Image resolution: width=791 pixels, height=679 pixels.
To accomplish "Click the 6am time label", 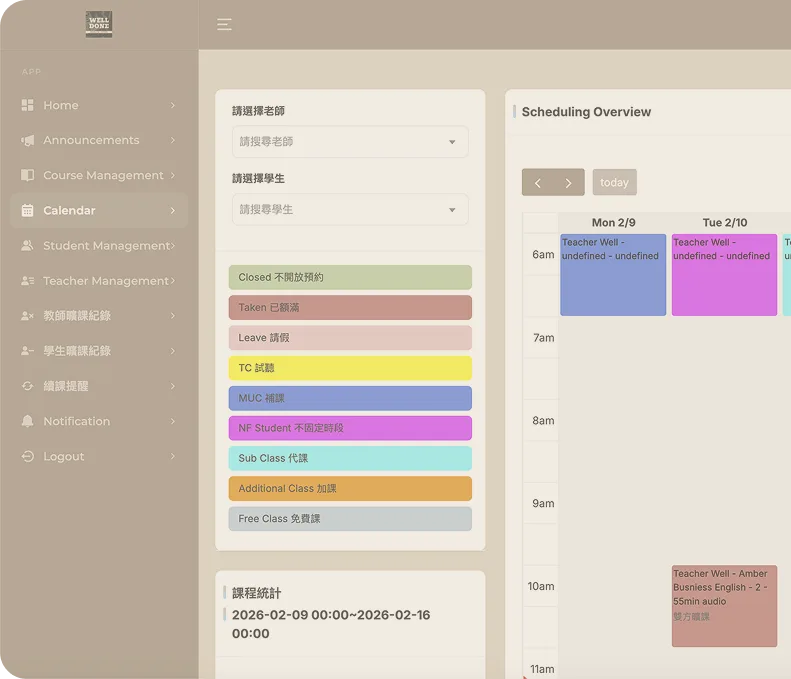I will (543, 255).
